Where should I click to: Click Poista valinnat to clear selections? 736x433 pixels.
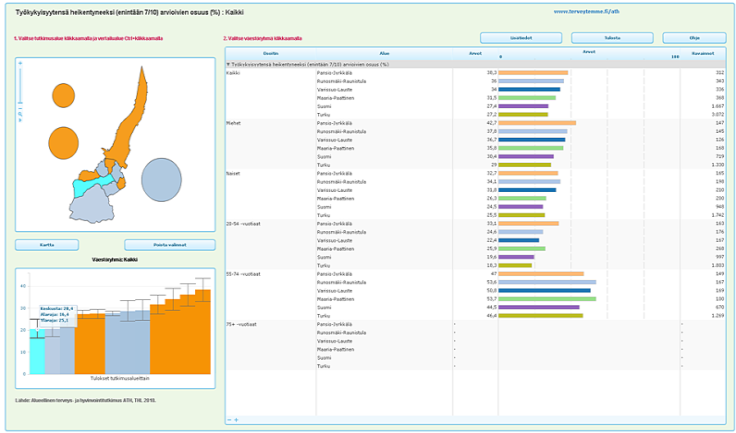(170, 245)
